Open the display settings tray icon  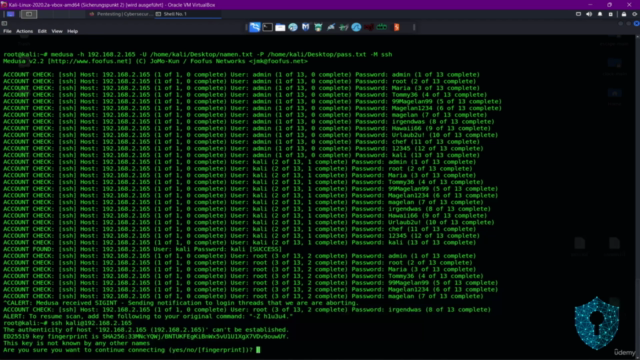[x=578, y=14]
